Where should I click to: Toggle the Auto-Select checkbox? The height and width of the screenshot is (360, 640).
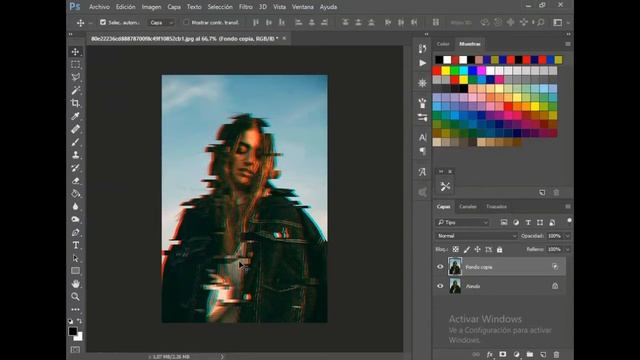point(103,22)
